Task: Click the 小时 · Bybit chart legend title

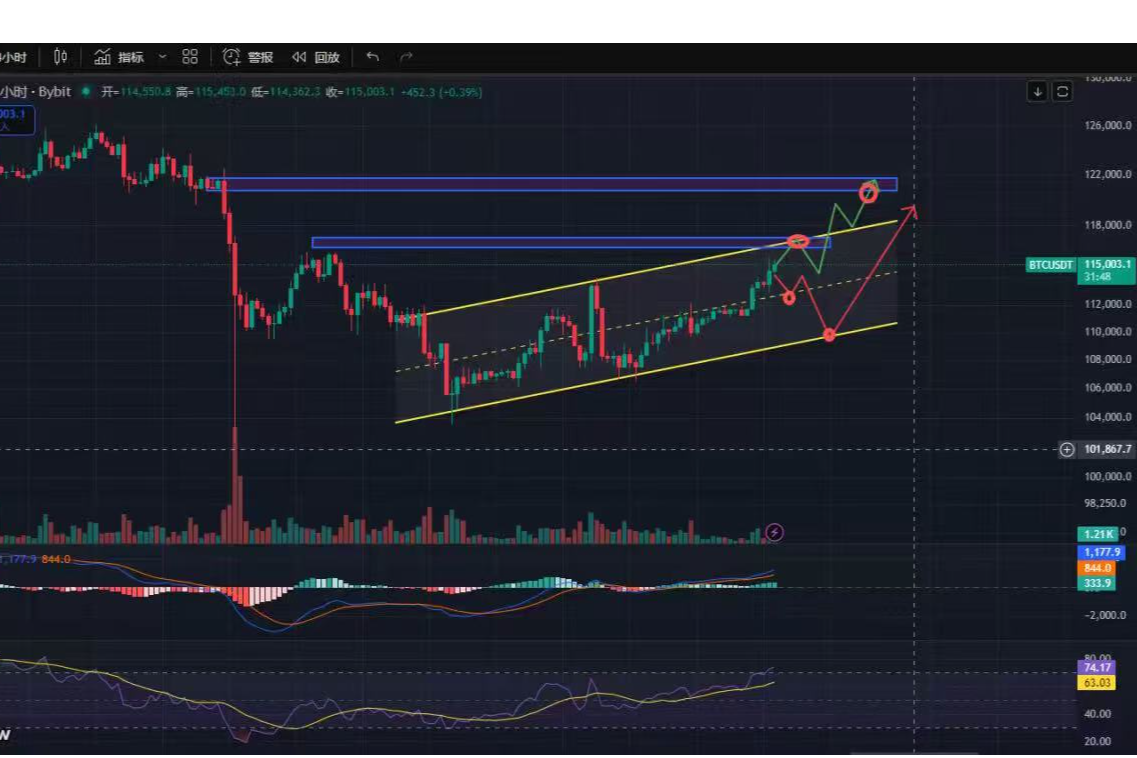Action: coord(35,92)
